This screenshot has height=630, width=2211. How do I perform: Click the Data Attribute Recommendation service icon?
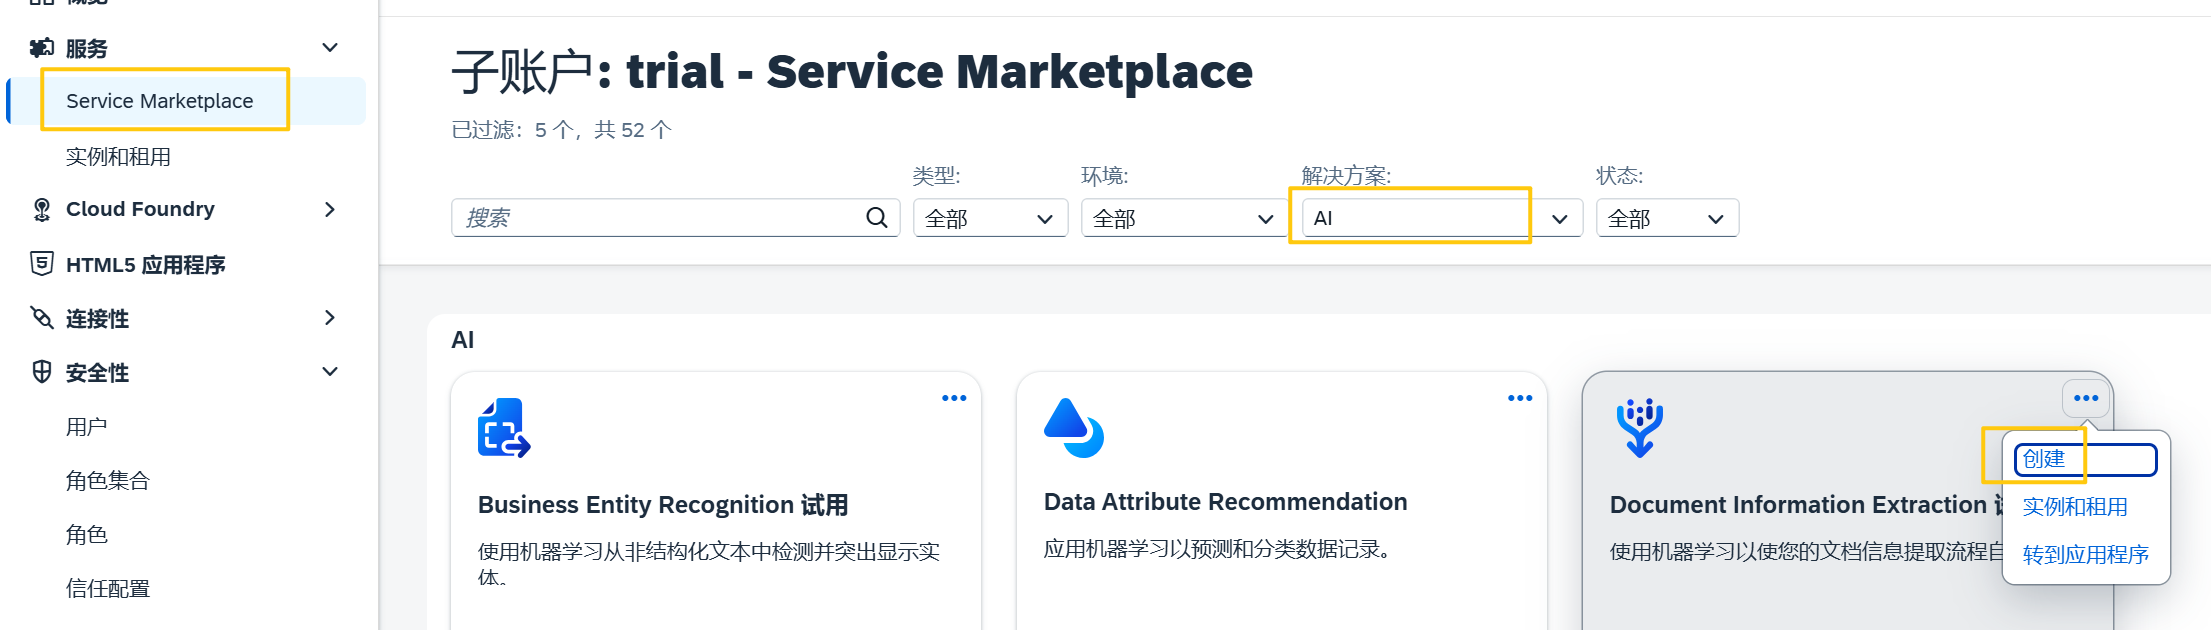tap(1074, 428)
